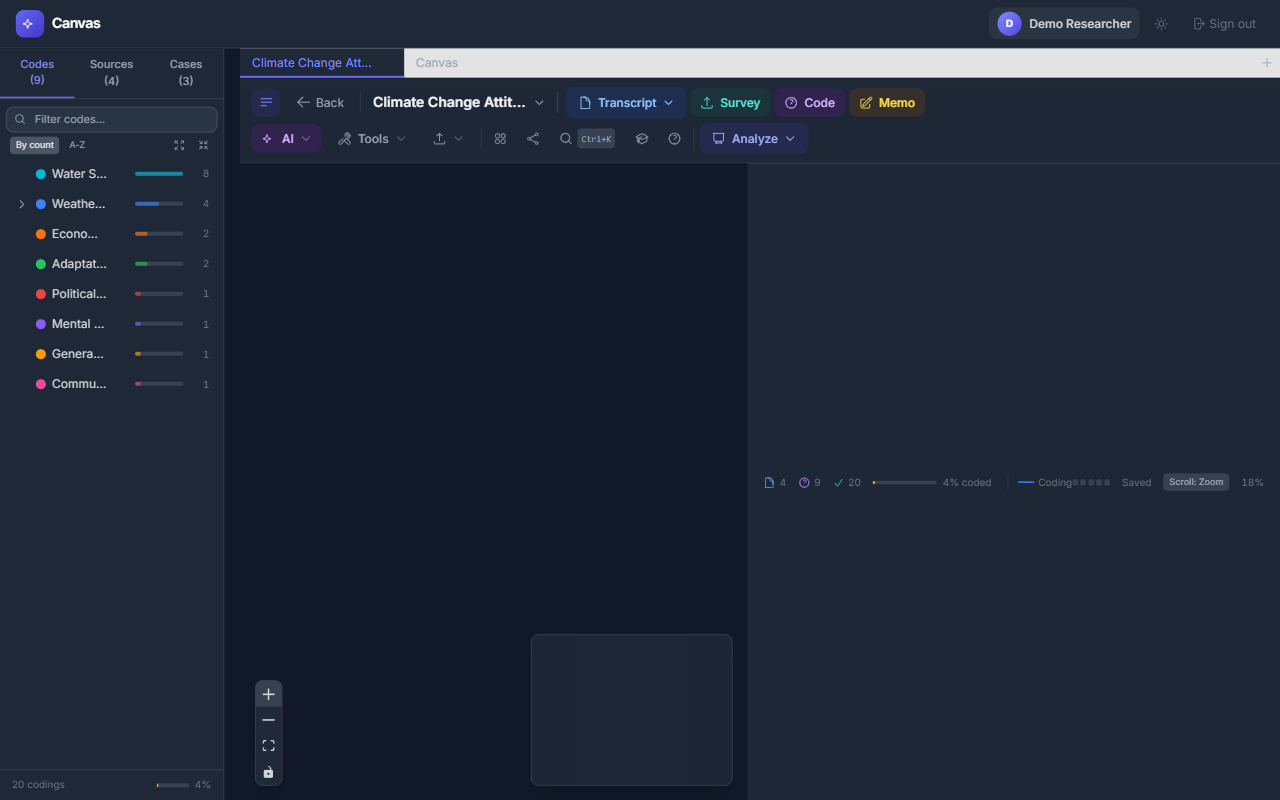1280x800 pixels.
Task: Switch to the Sources (4) tab
Action: [x=111, y=72]
